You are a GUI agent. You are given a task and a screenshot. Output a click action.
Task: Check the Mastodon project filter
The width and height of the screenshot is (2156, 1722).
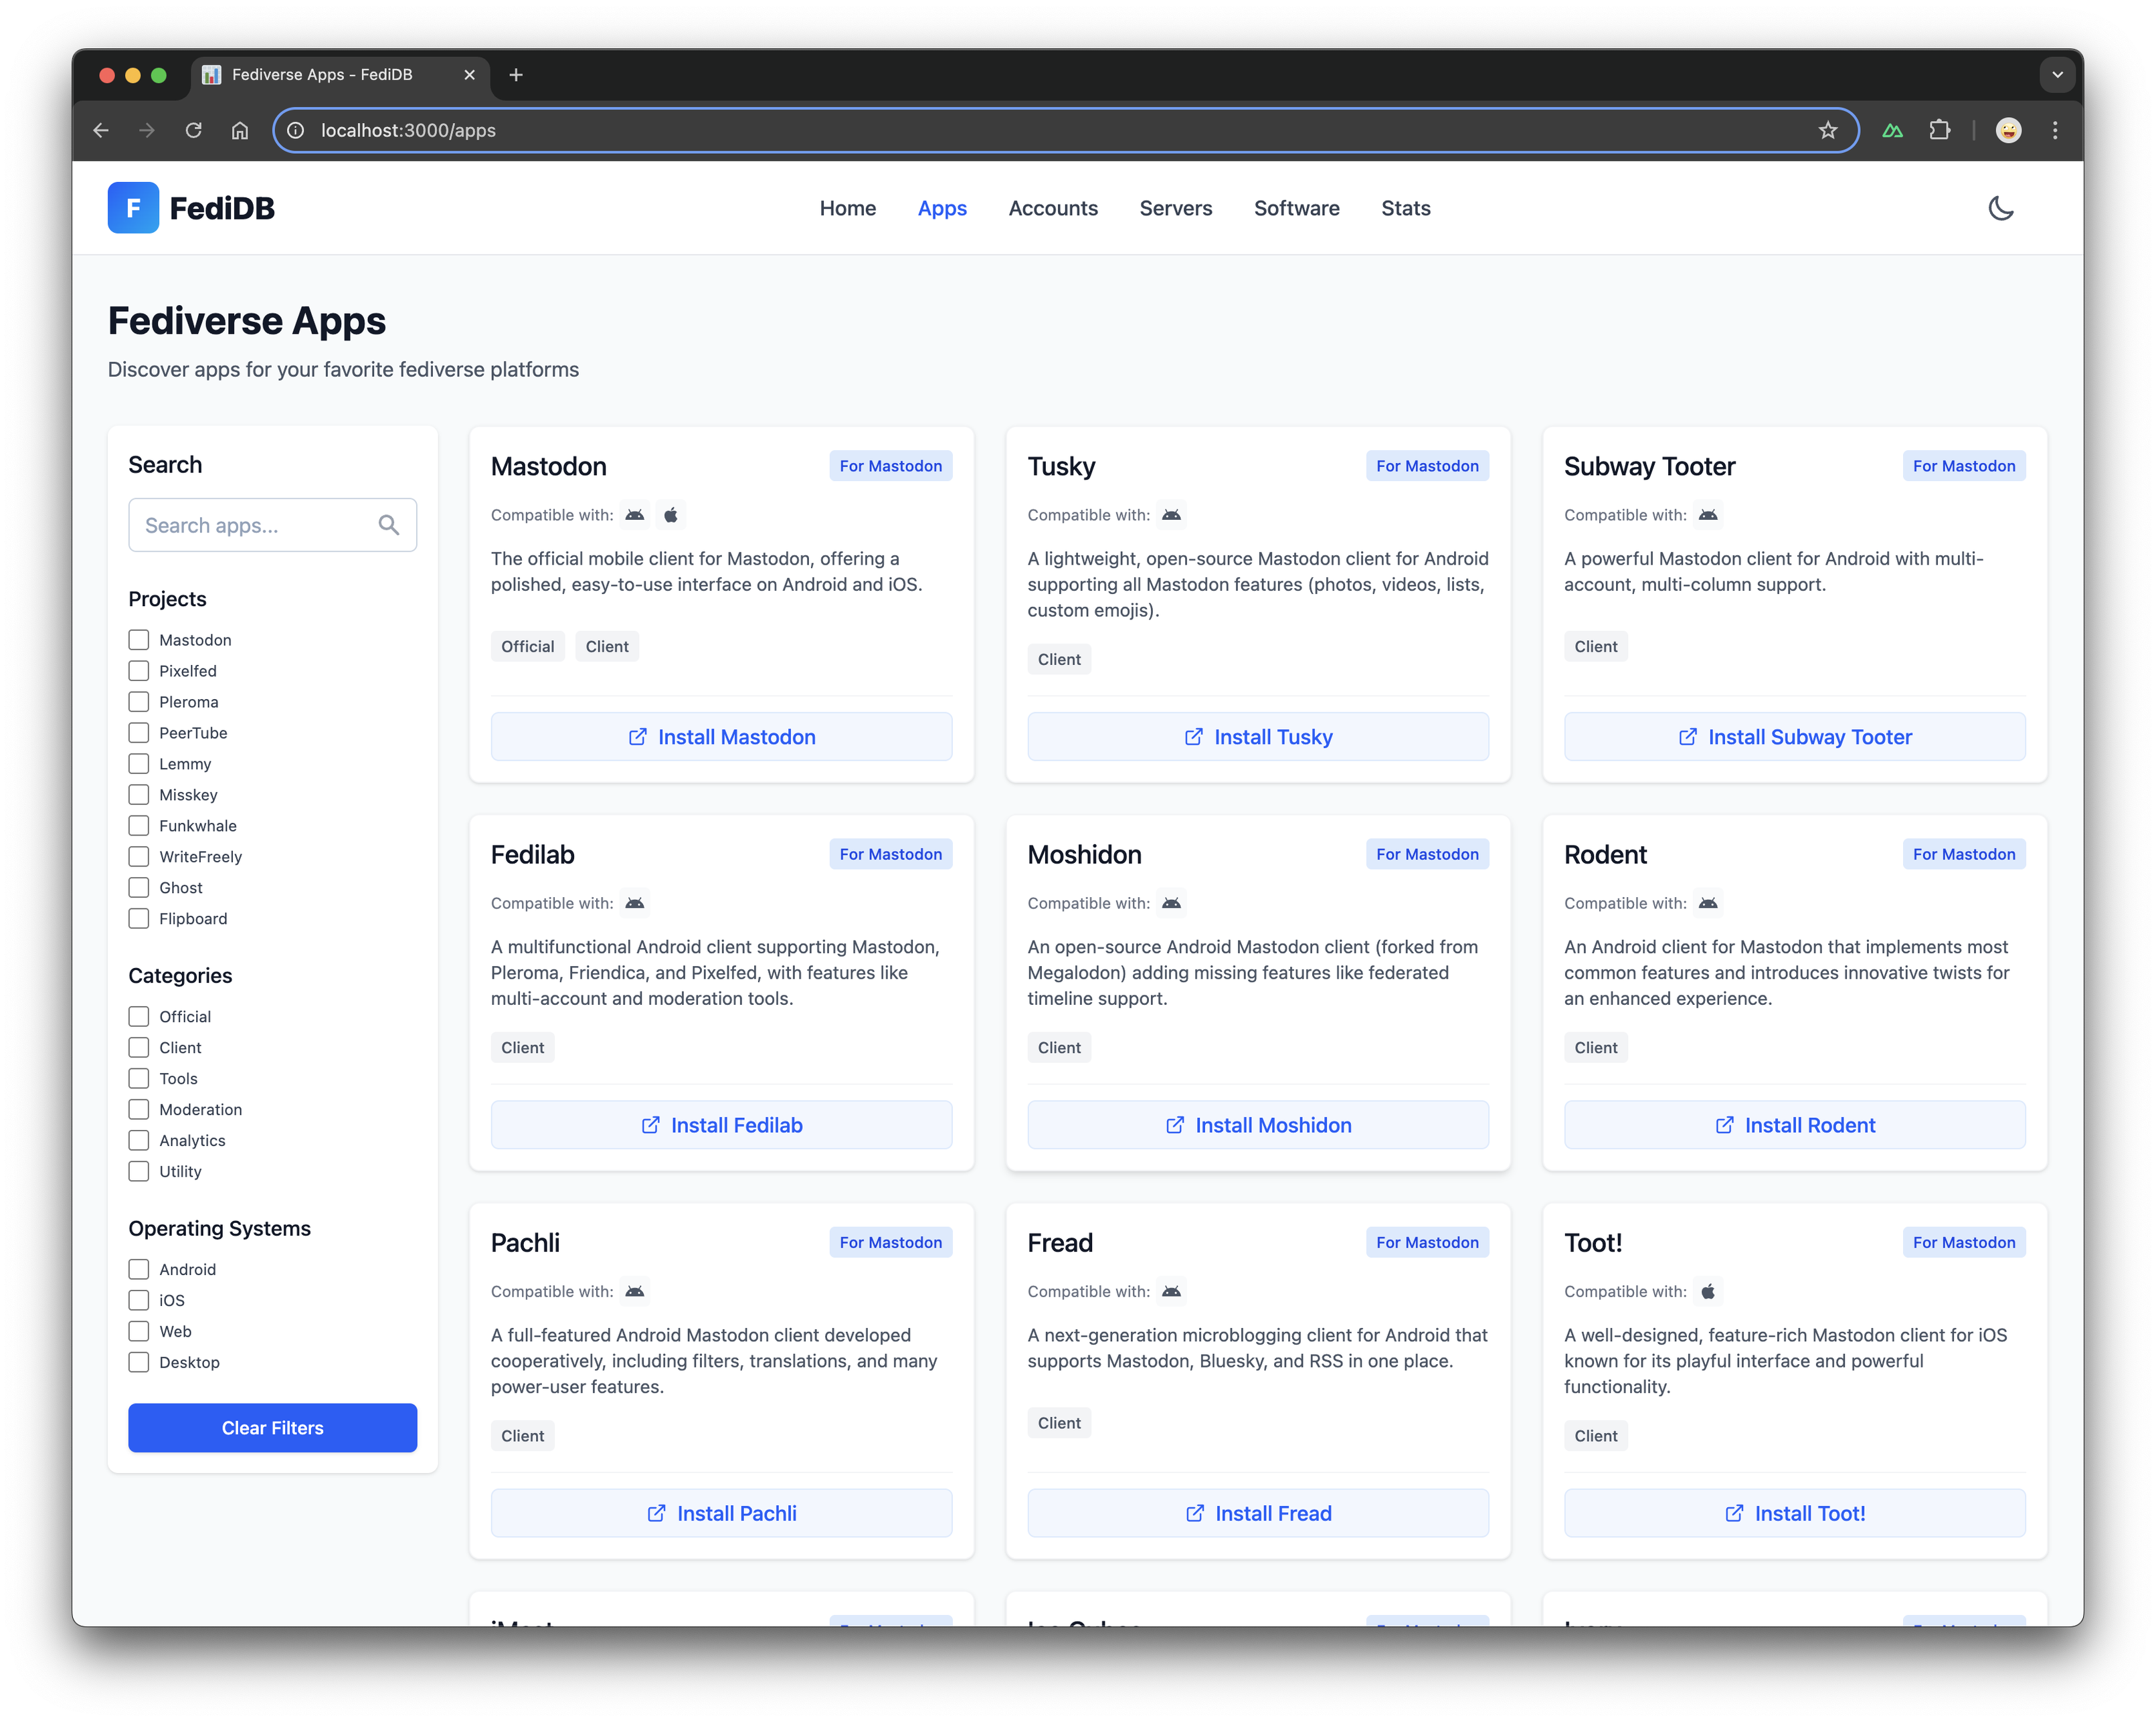139,640
